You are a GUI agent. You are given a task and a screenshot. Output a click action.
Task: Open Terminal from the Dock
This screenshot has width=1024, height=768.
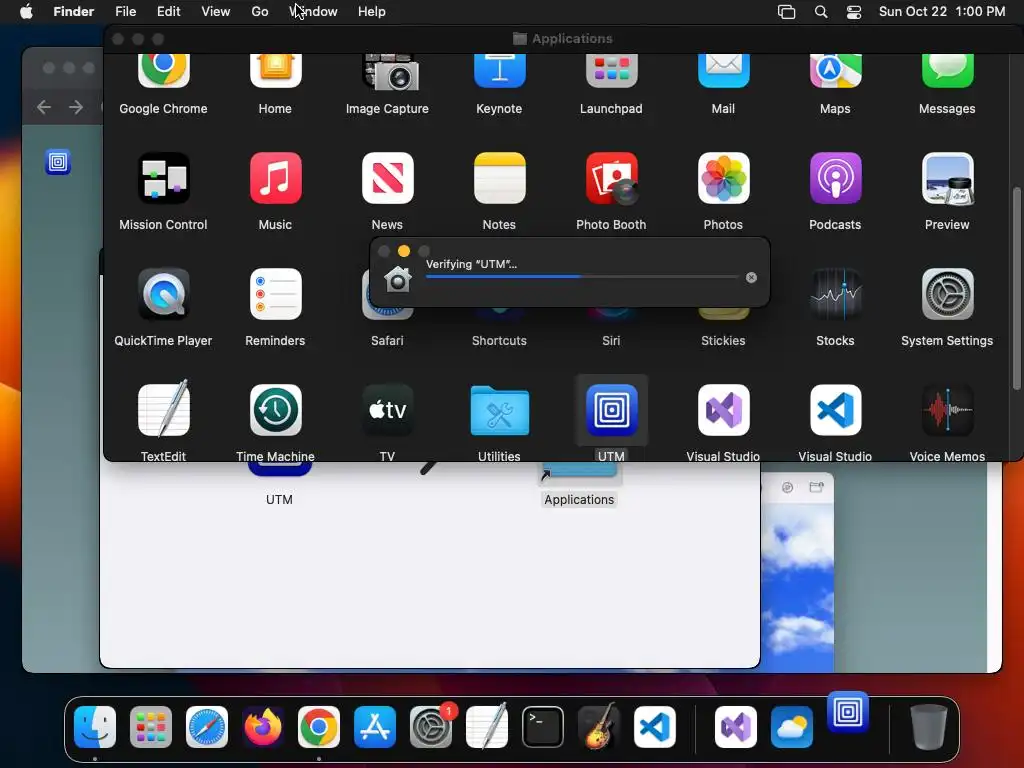click(x=543, y=726)
